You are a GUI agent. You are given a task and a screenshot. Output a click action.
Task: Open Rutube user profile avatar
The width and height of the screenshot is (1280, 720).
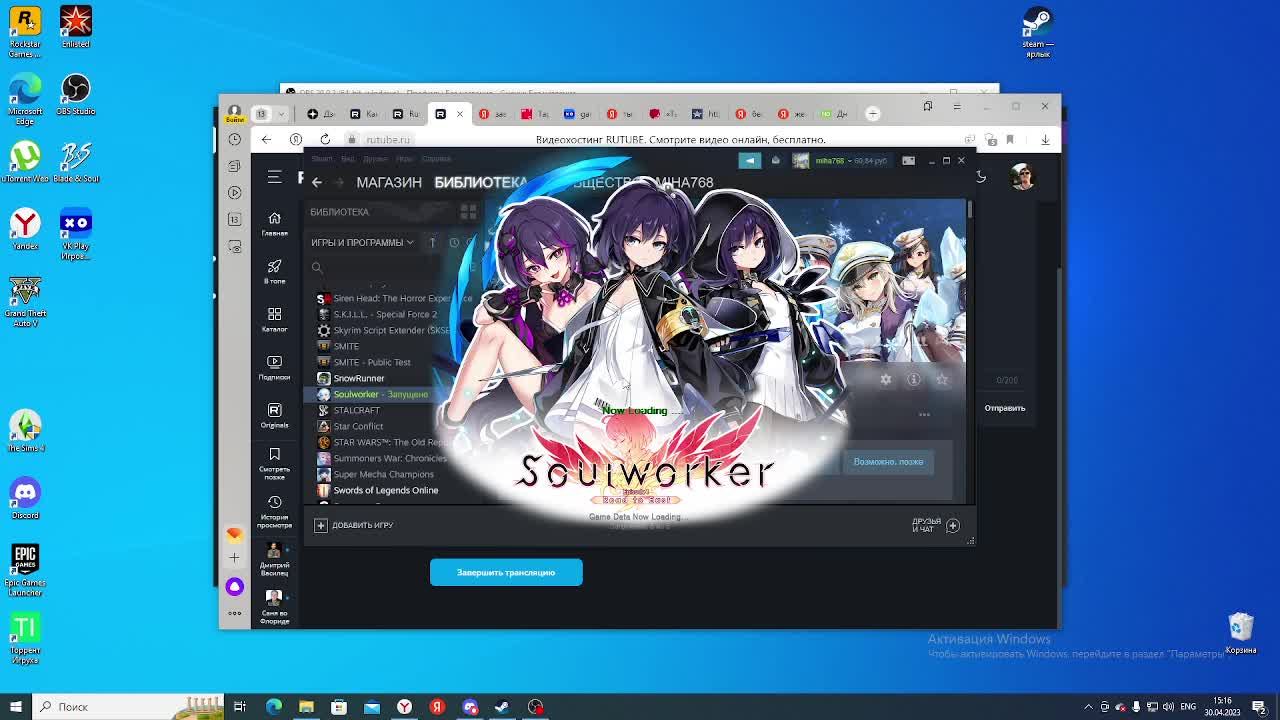1022,177
